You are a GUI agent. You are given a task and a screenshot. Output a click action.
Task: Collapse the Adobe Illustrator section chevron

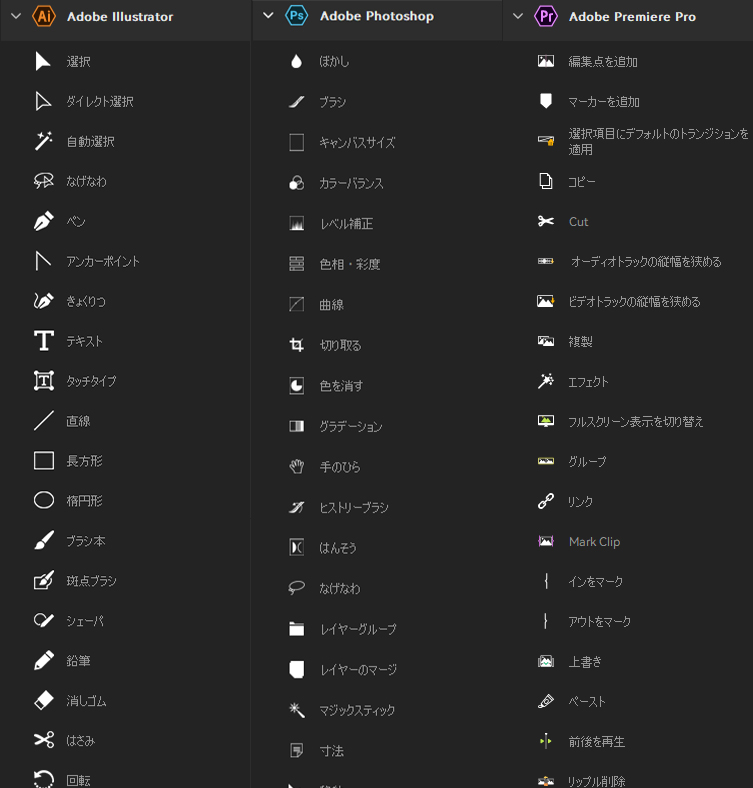coord(16,16)
